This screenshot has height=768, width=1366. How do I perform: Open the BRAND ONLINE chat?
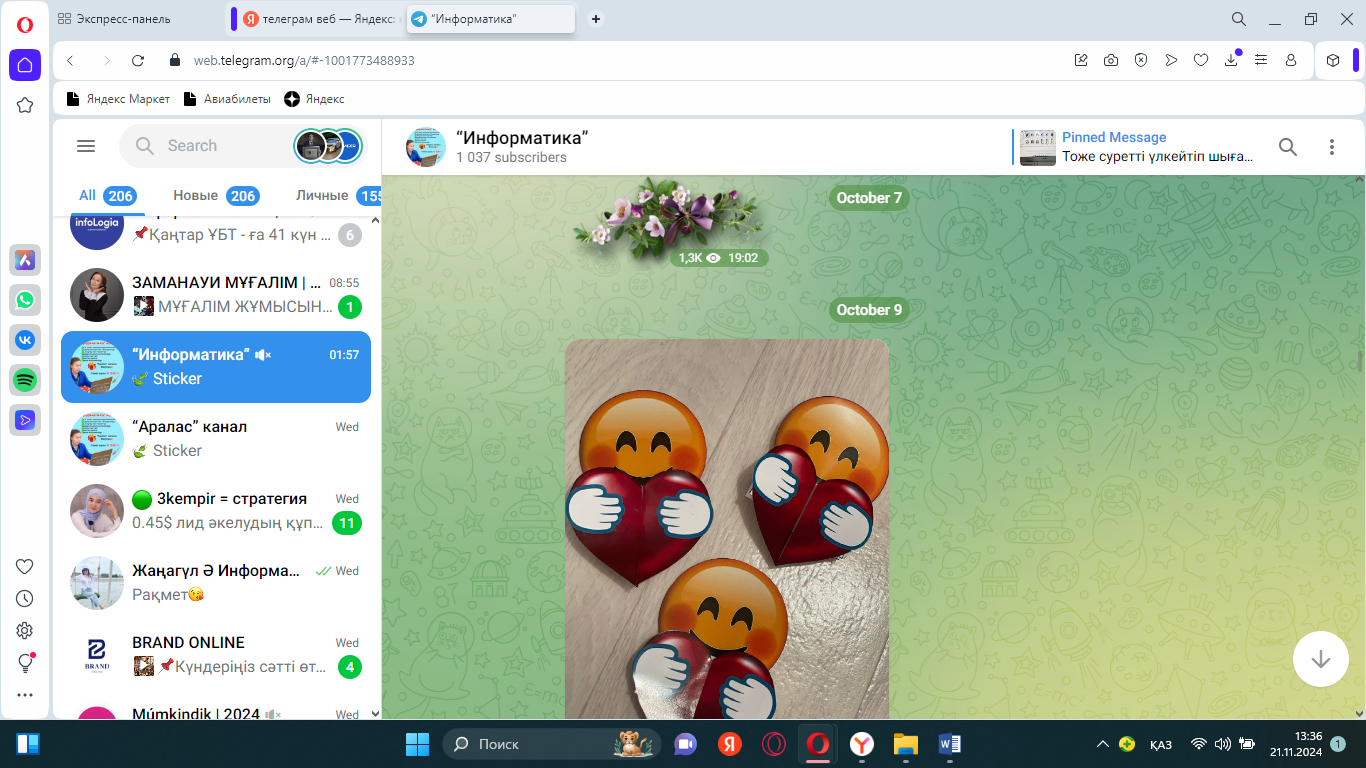[x=216, y=655]
